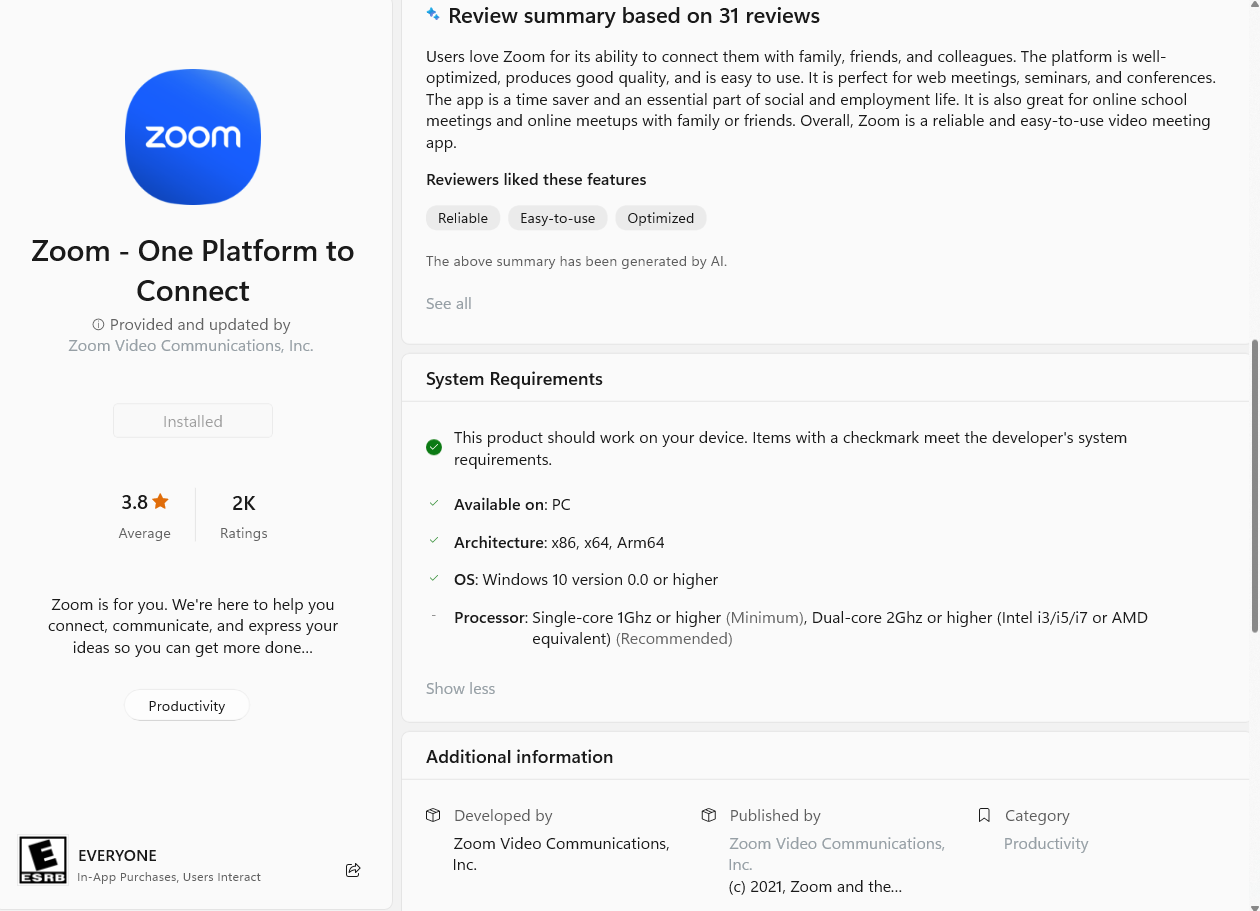Click the Zoom app logo icon

pos(193,137)
